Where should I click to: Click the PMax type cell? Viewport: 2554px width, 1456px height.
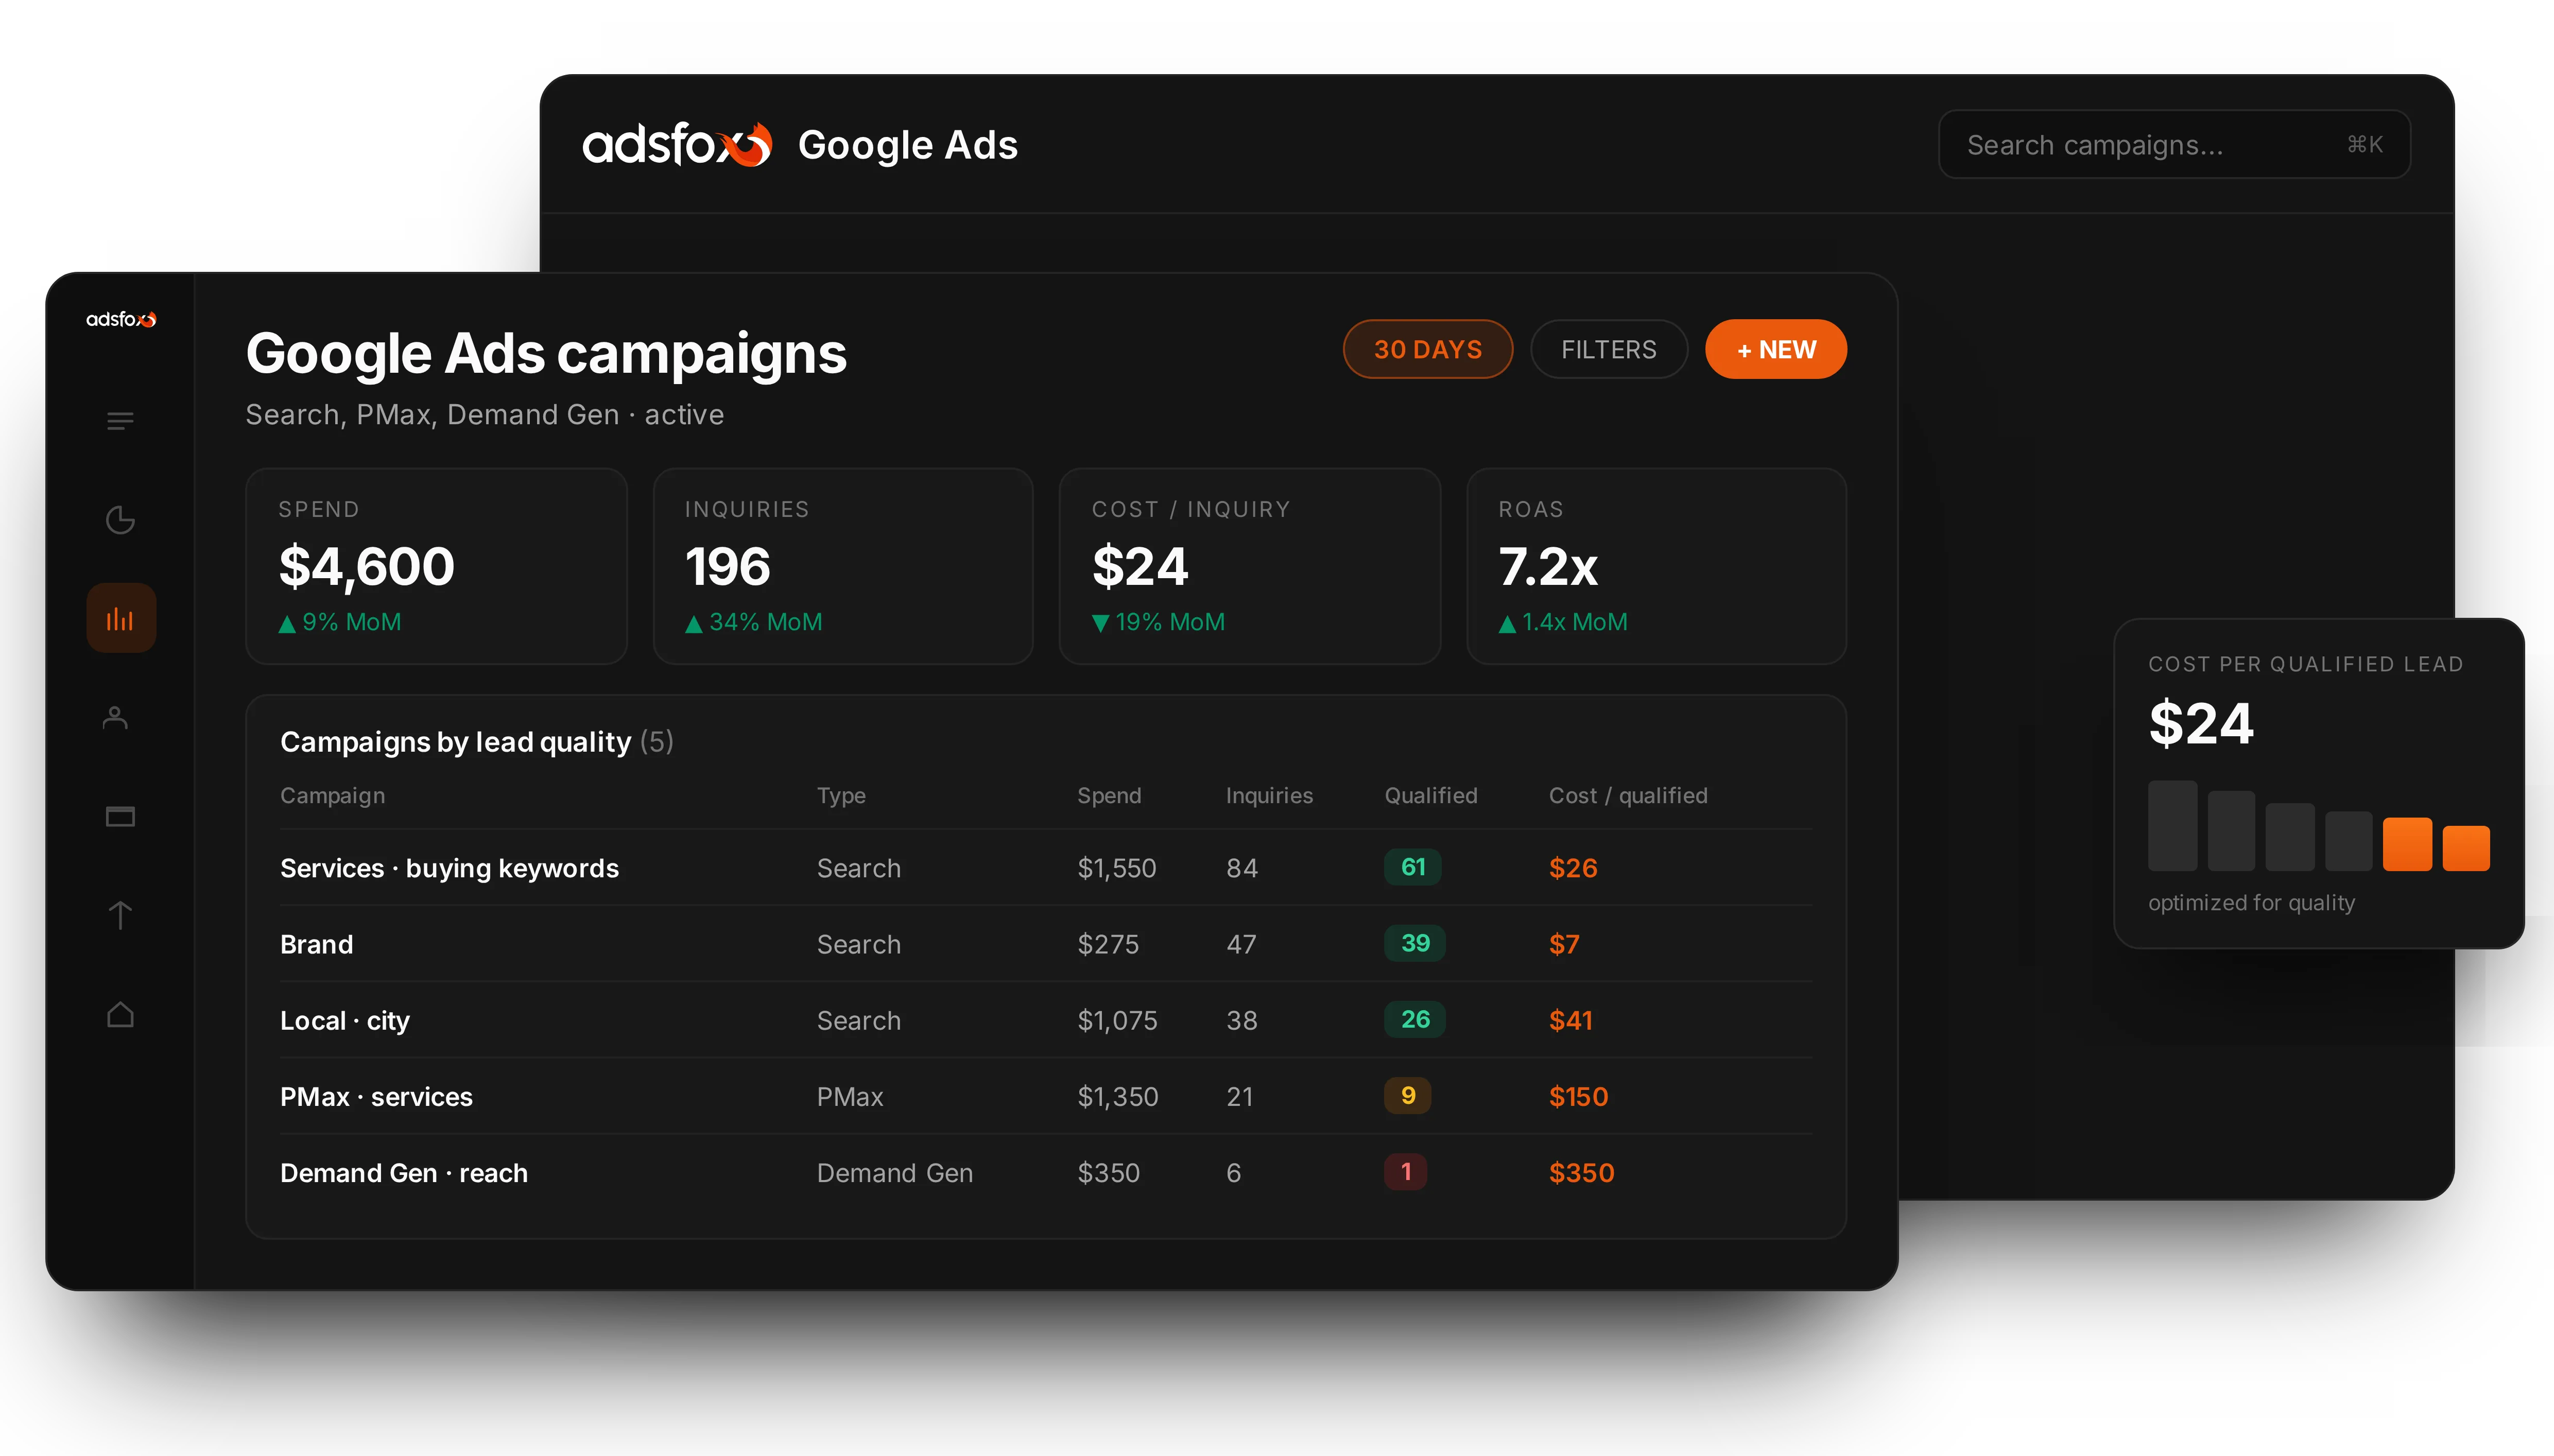(850, 1096)
